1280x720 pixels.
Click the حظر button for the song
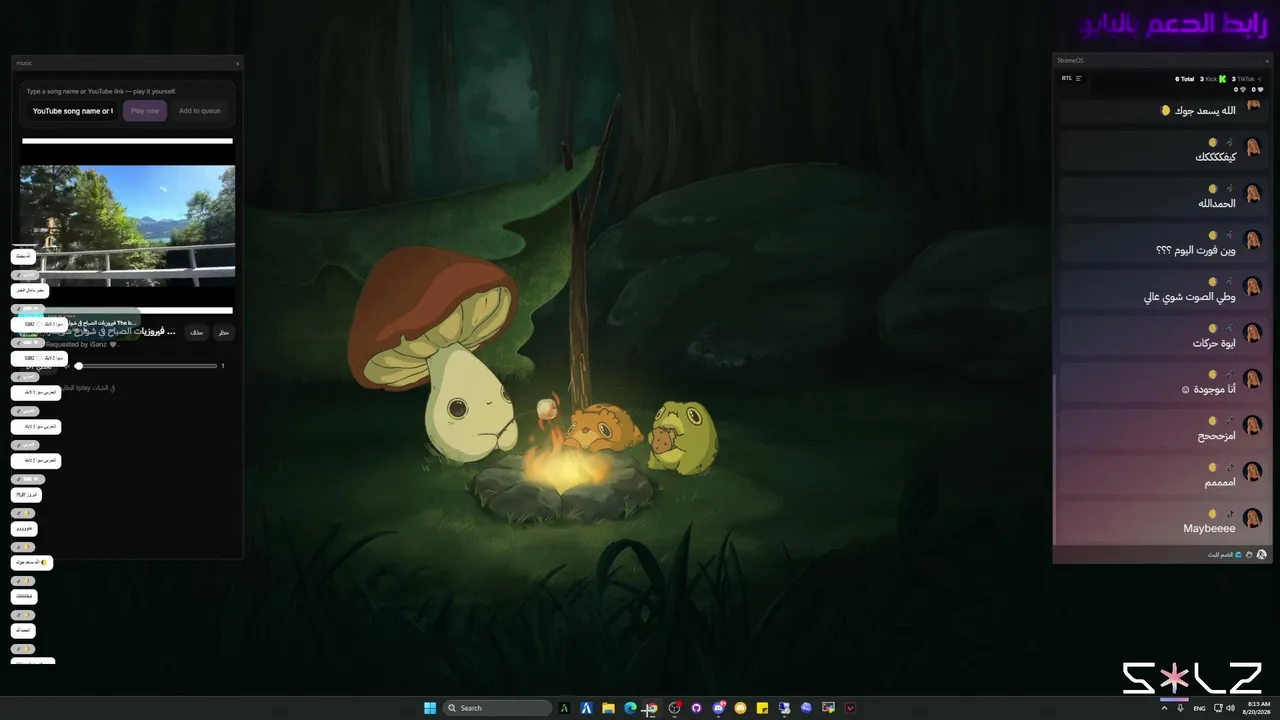(224, 331)
